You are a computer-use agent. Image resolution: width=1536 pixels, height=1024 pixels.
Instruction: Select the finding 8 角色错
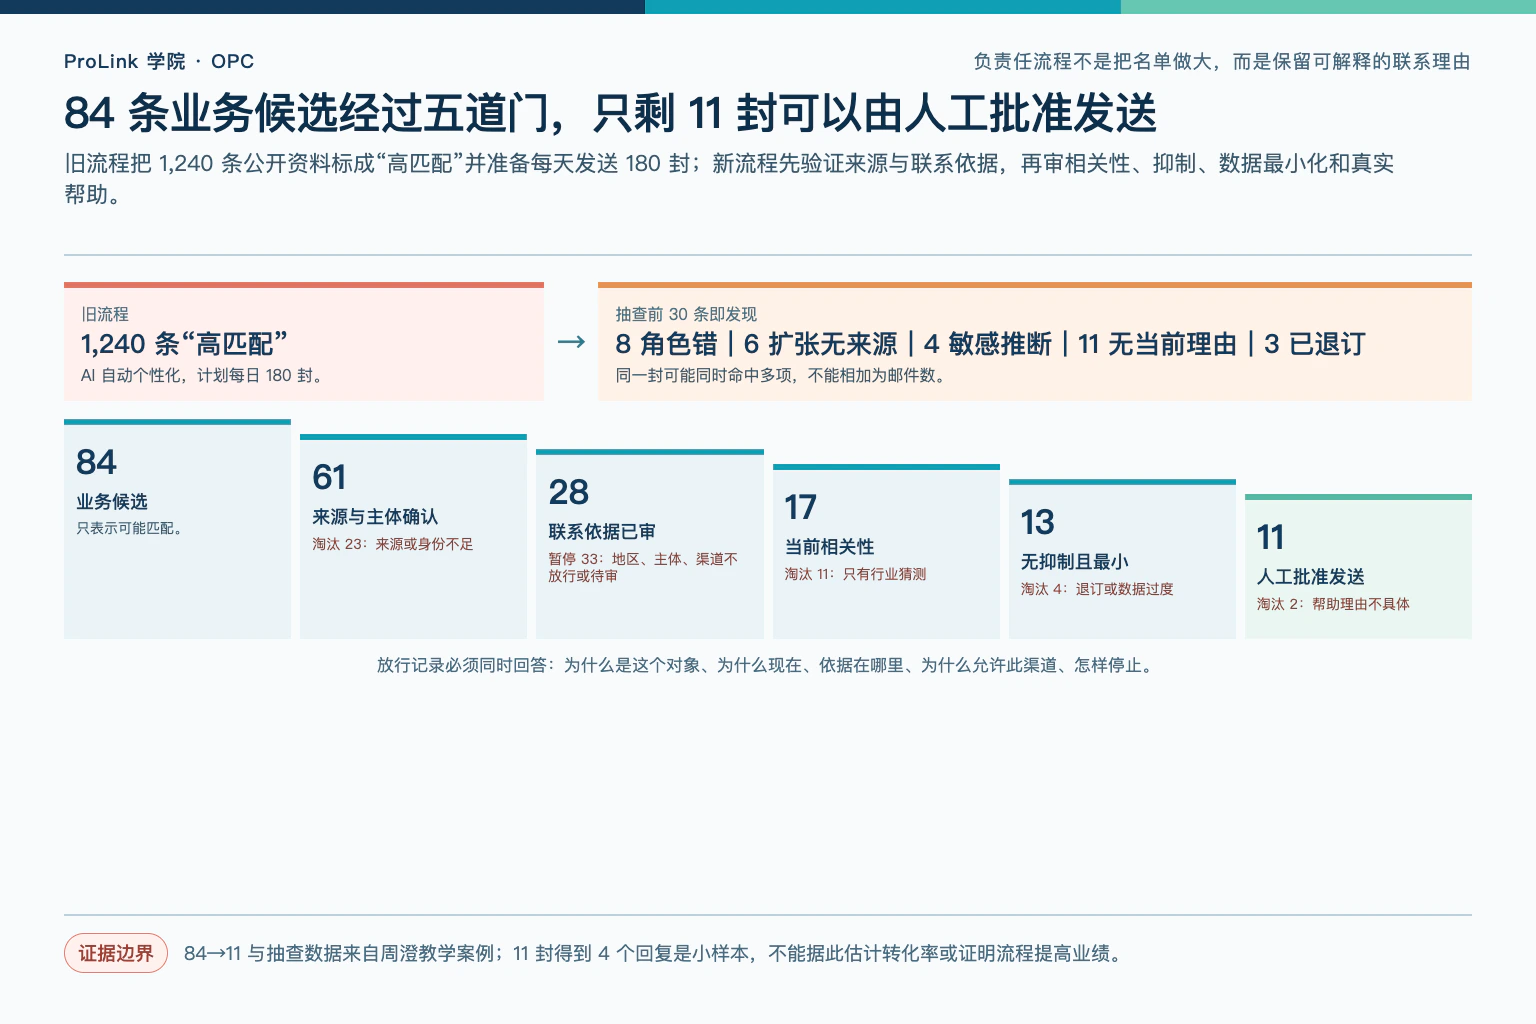(x=666, y=344)
